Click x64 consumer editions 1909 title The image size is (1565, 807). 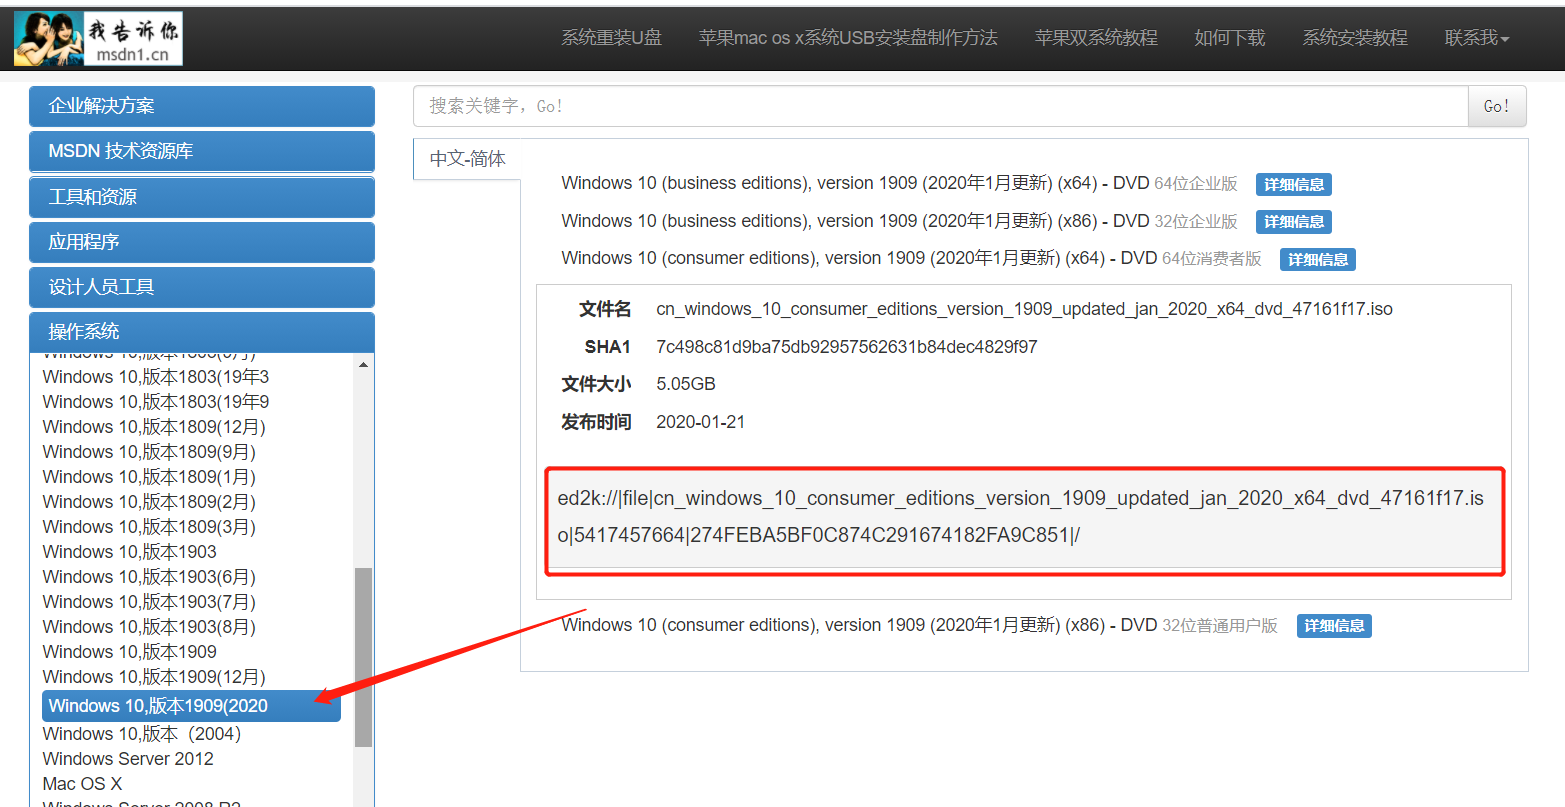(859, 258)
